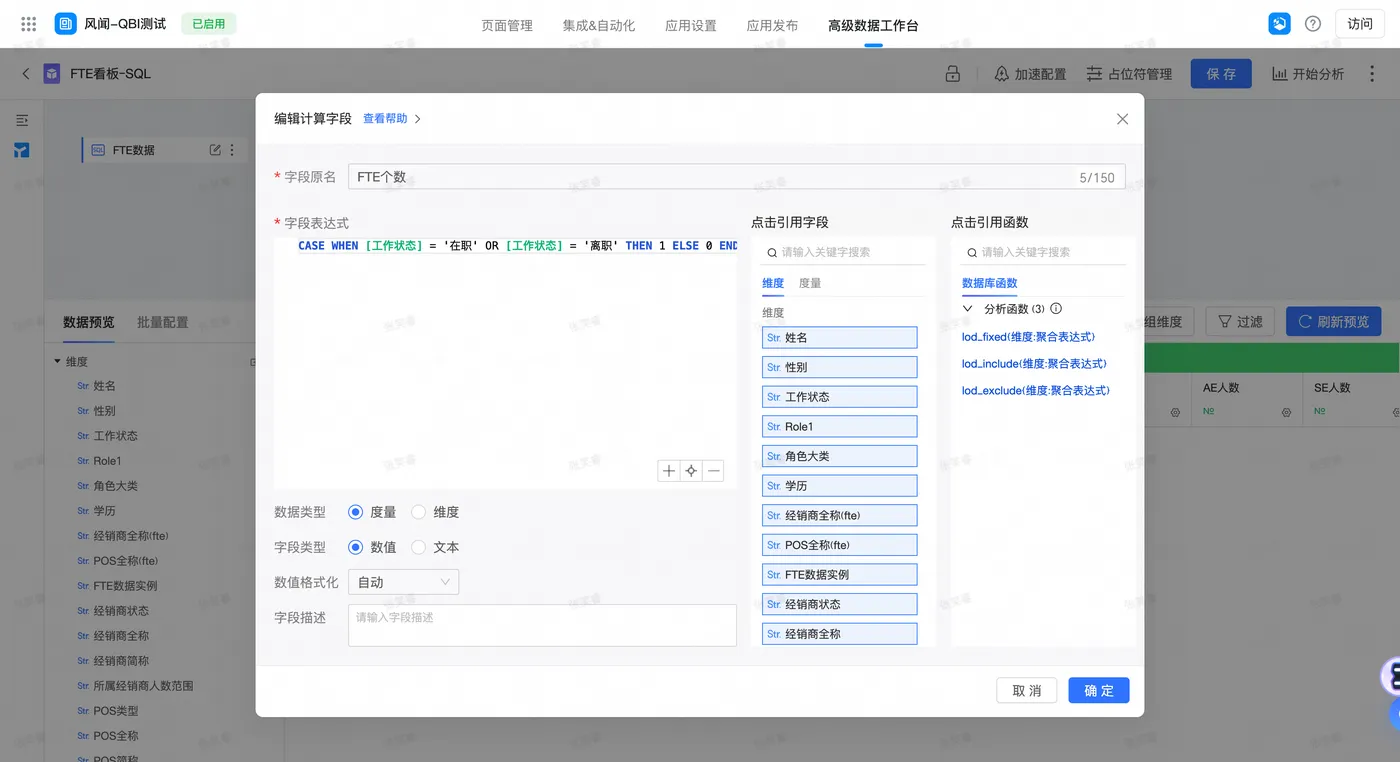Open the apps grid launcher icon
The width and height of the screenshot is (1400, 762).
tap(28, 24)
